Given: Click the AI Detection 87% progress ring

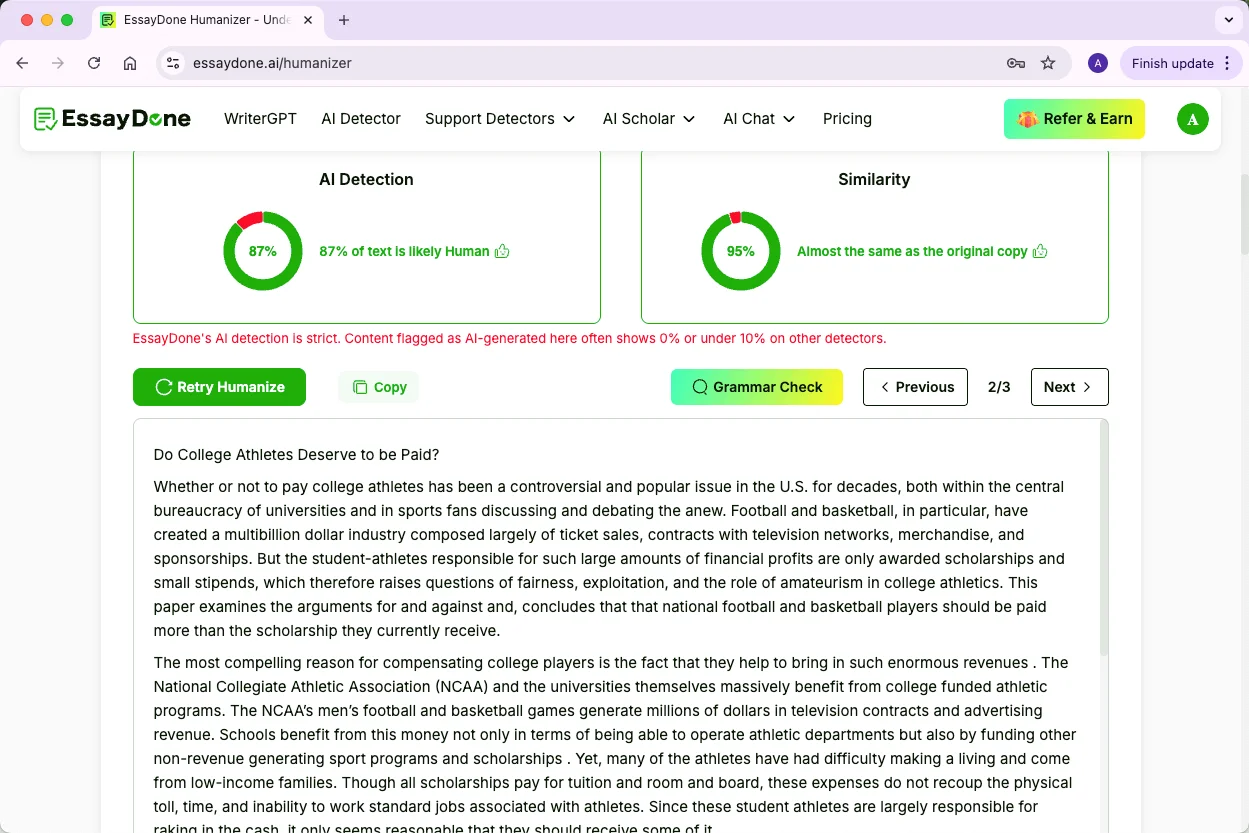Looking at the screenshot, I should pyautogui.click(x=263, y=251).
